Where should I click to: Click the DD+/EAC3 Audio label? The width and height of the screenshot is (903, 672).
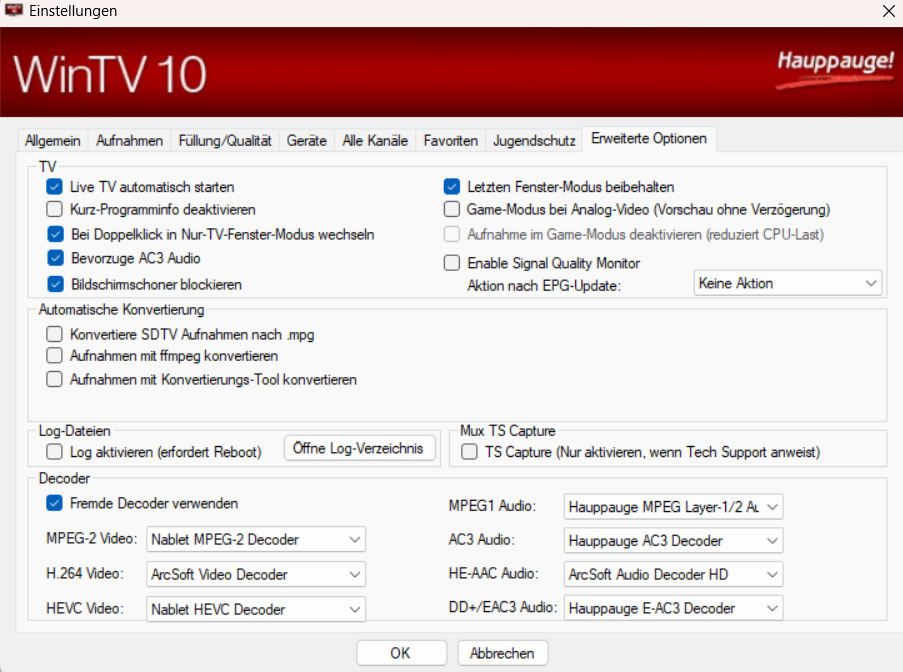tap(503, 608)
